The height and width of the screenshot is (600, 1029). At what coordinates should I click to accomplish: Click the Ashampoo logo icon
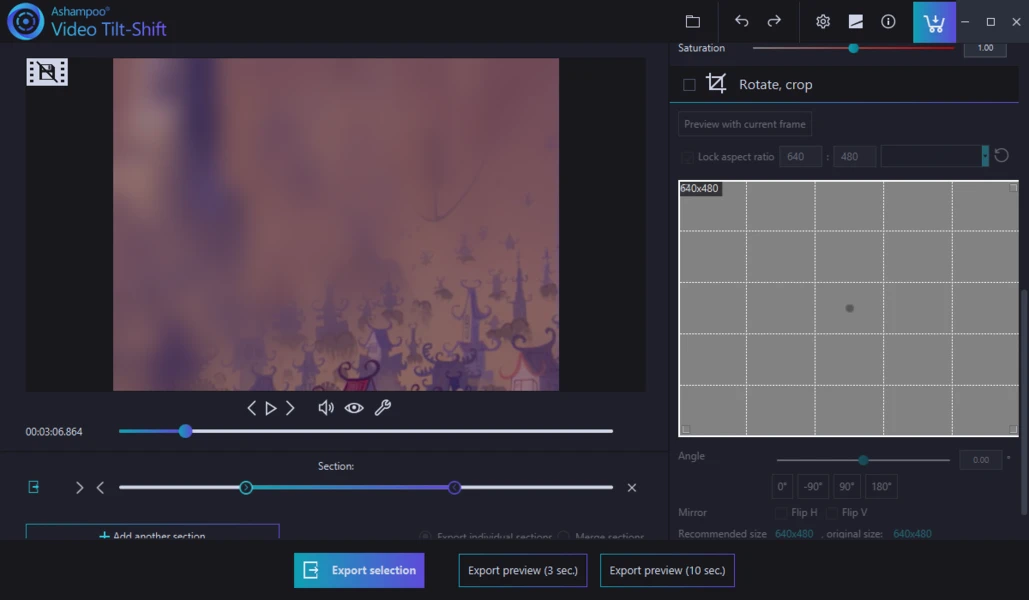[x=25, y=21]
